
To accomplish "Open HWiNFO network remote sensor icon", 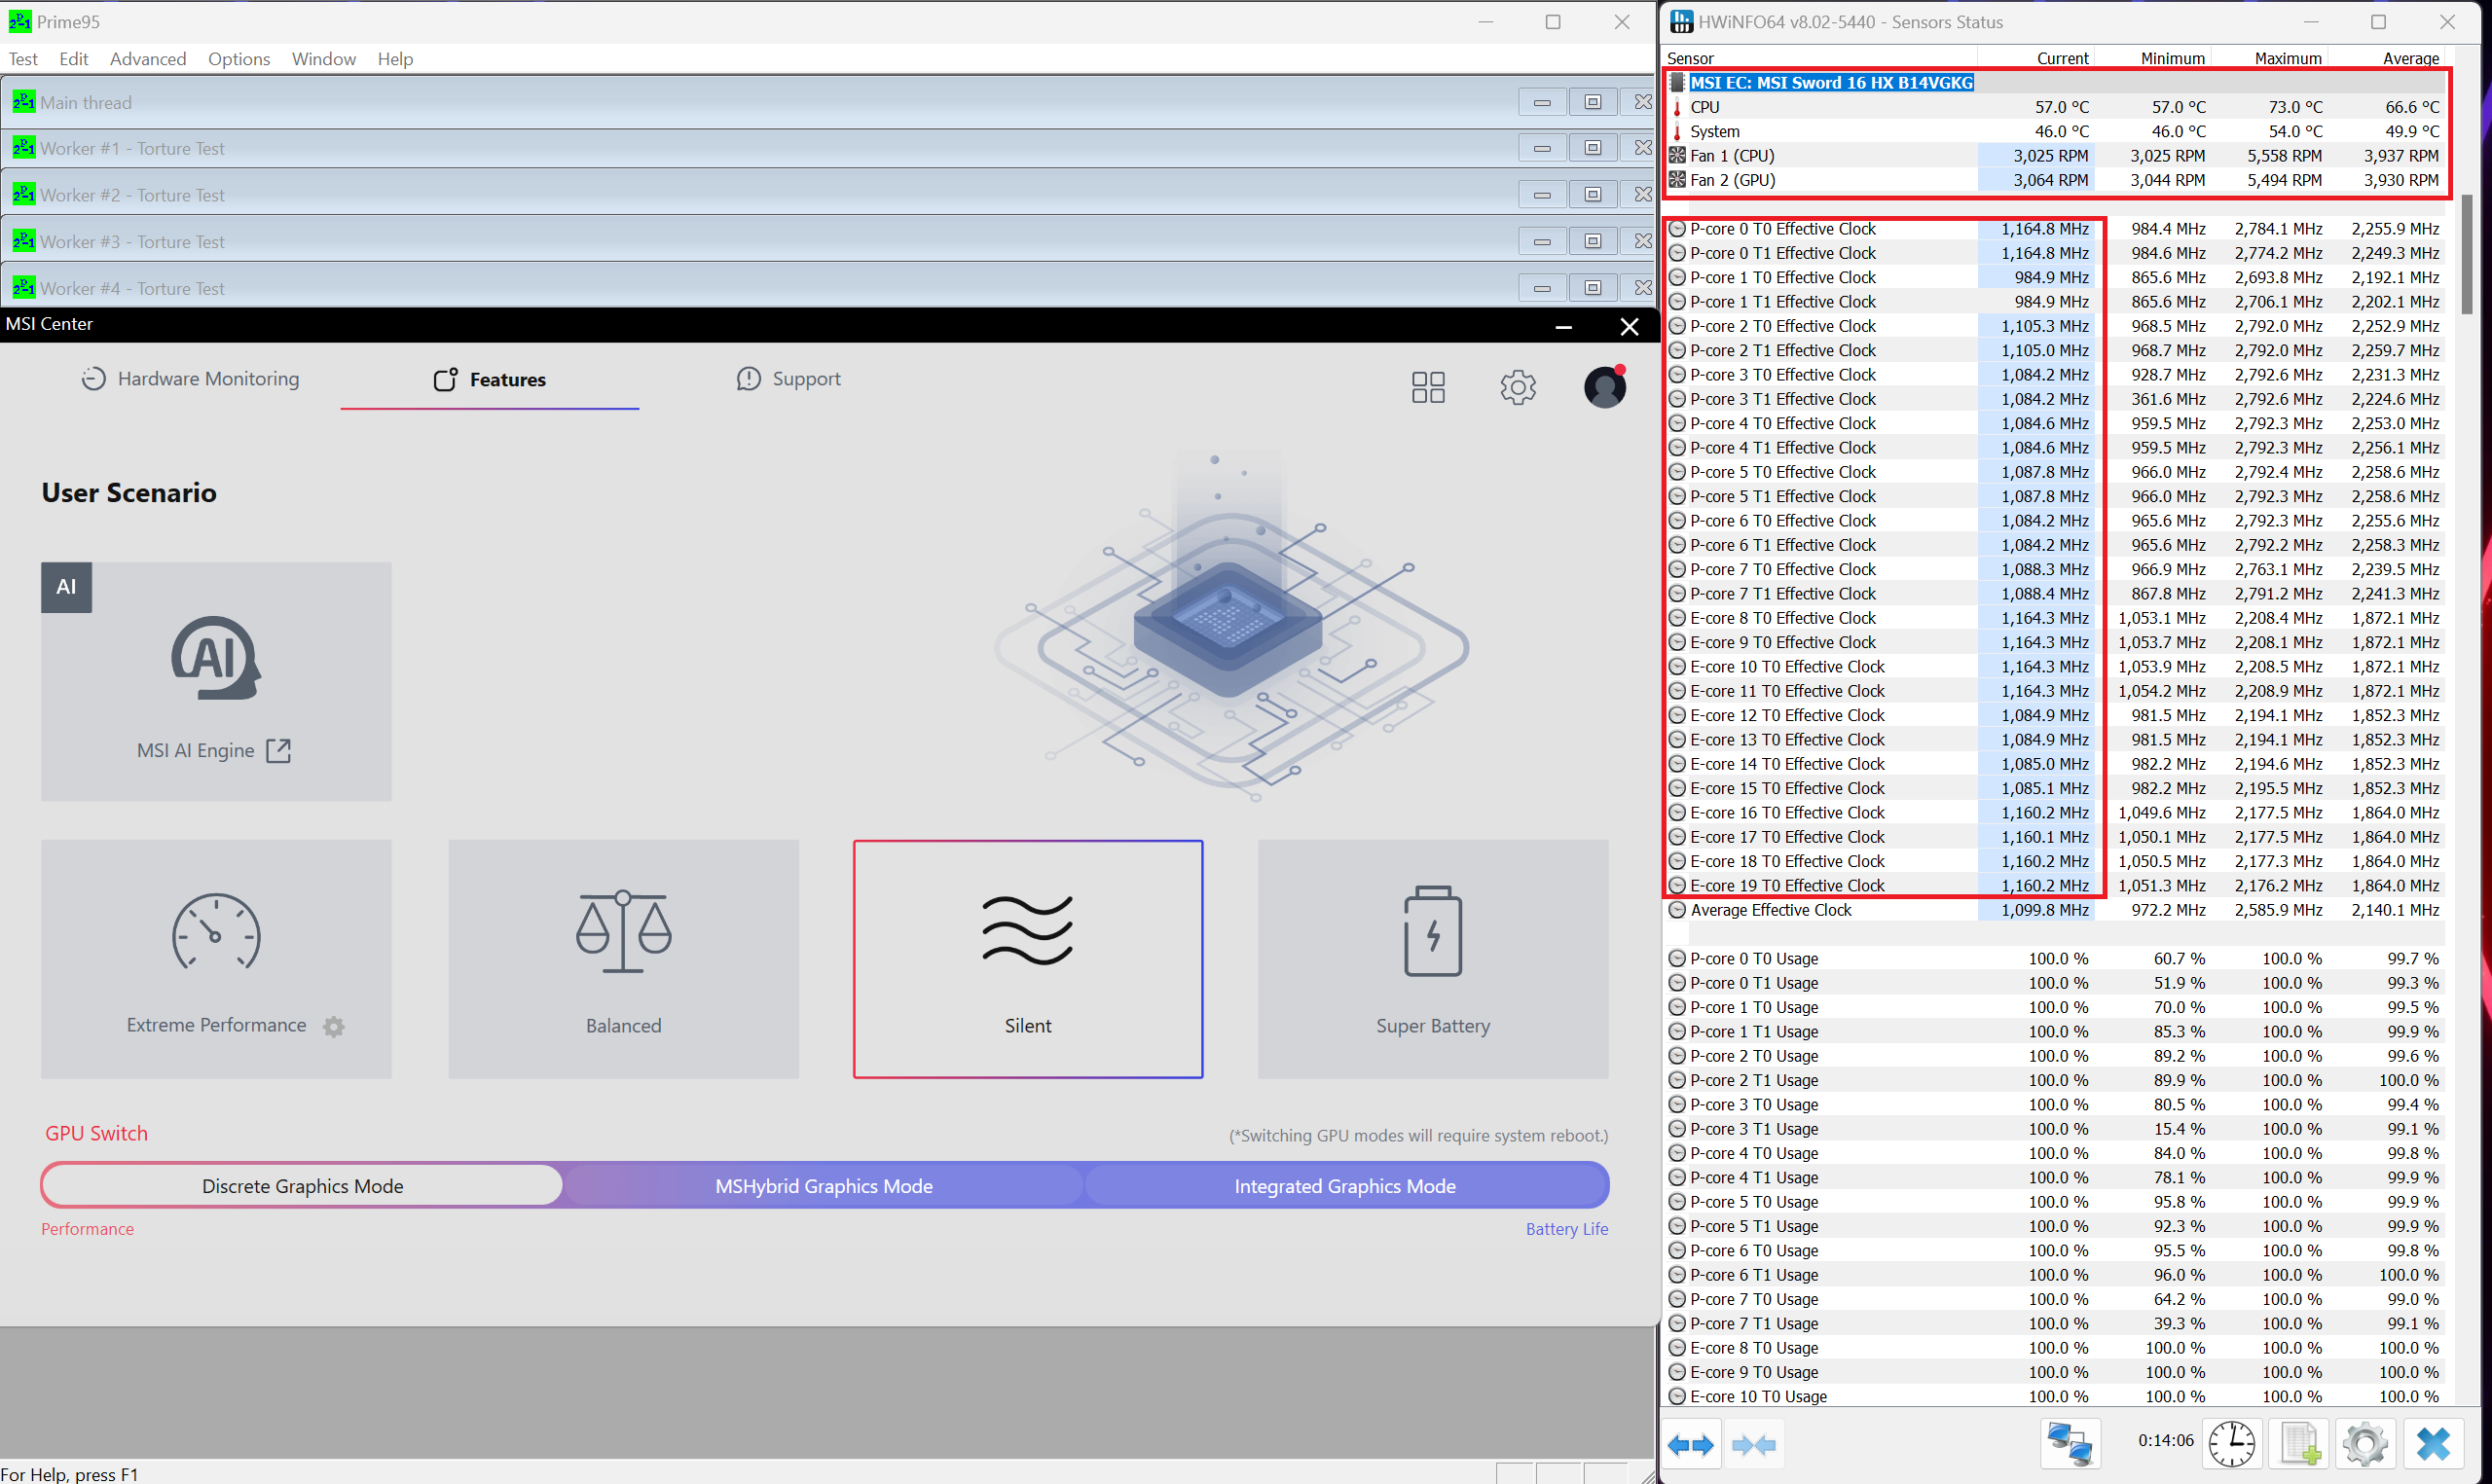I will click(x=2069, y=1444).
